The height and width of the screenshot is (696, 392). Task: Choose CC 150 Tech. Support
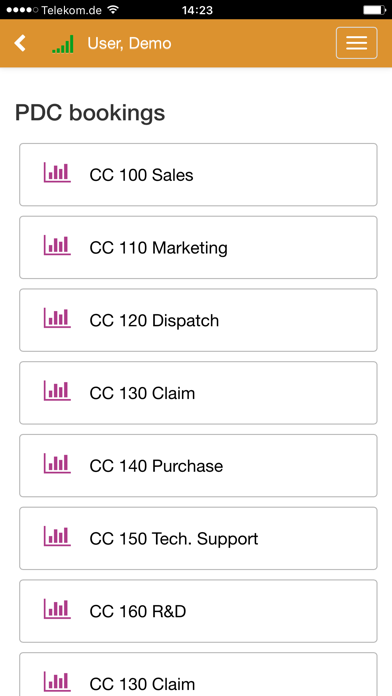(198, 538)
